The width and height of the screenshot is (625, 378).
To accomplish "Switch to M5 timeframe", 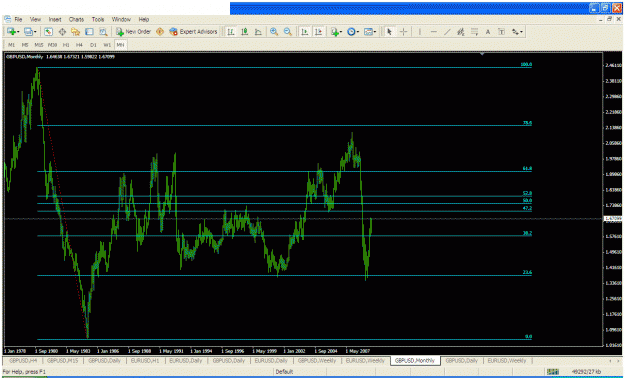I will (x=25, y=45).
